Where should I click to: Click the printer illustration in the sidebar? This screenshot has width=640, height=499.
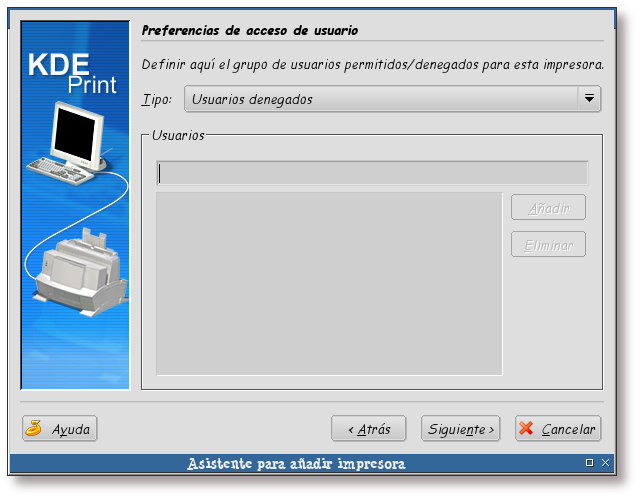pyautogui.click(x=78, y=268)
